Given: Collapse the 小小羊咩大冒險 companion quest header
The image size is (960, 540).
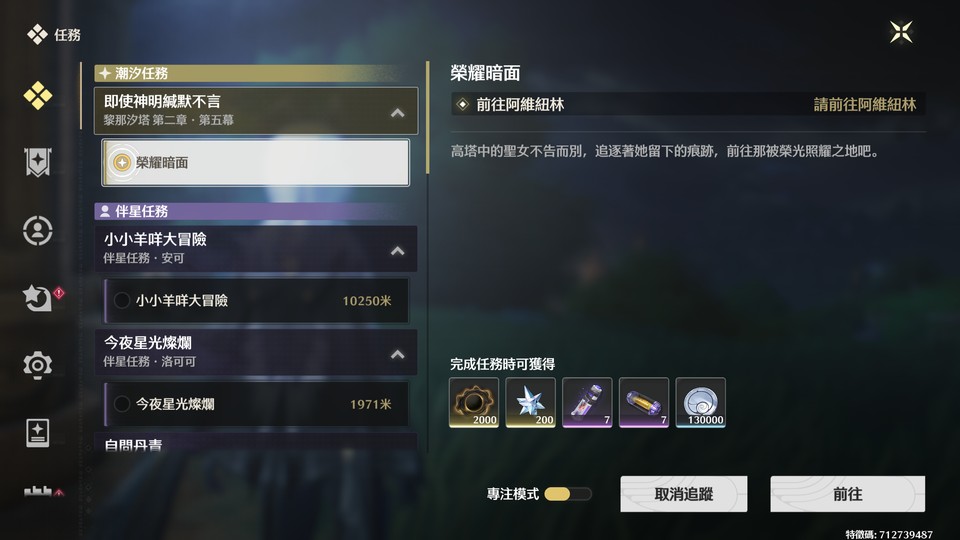Looking at the screenshot, I should tap(398, 250).
